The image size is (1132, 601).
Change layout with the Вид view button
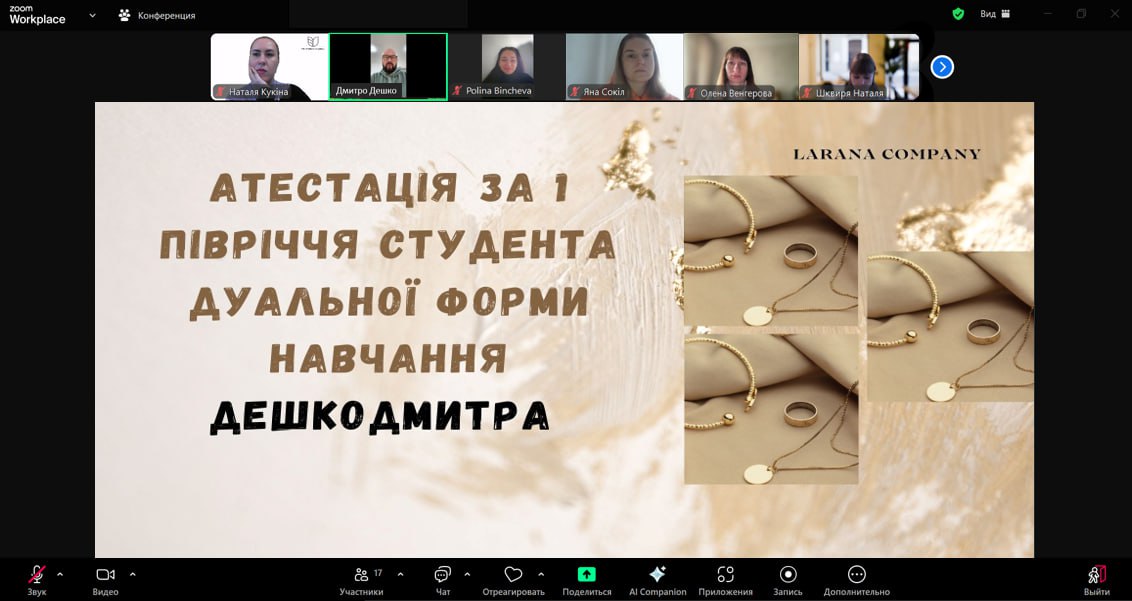coord(995,14)
